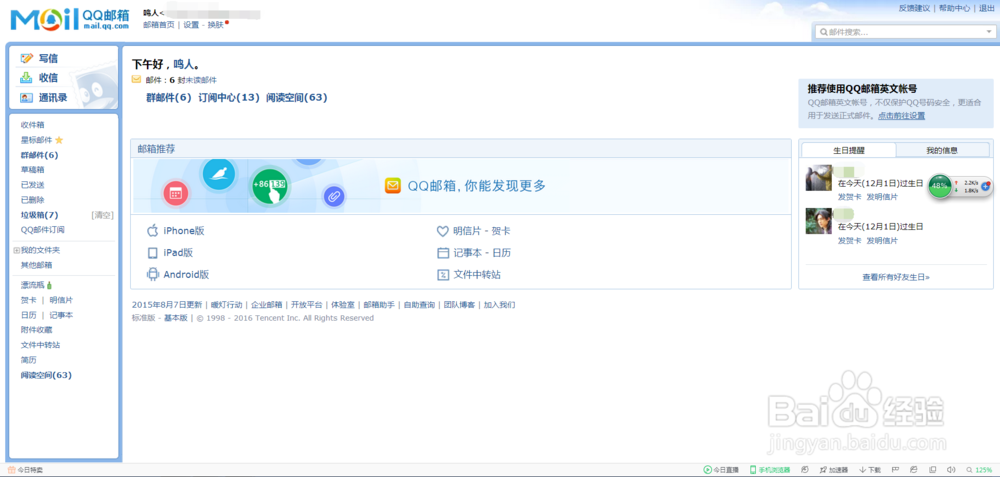Click the unread mail envelope icon
This screenshot has height=477, width=1000.
point(136,80)
